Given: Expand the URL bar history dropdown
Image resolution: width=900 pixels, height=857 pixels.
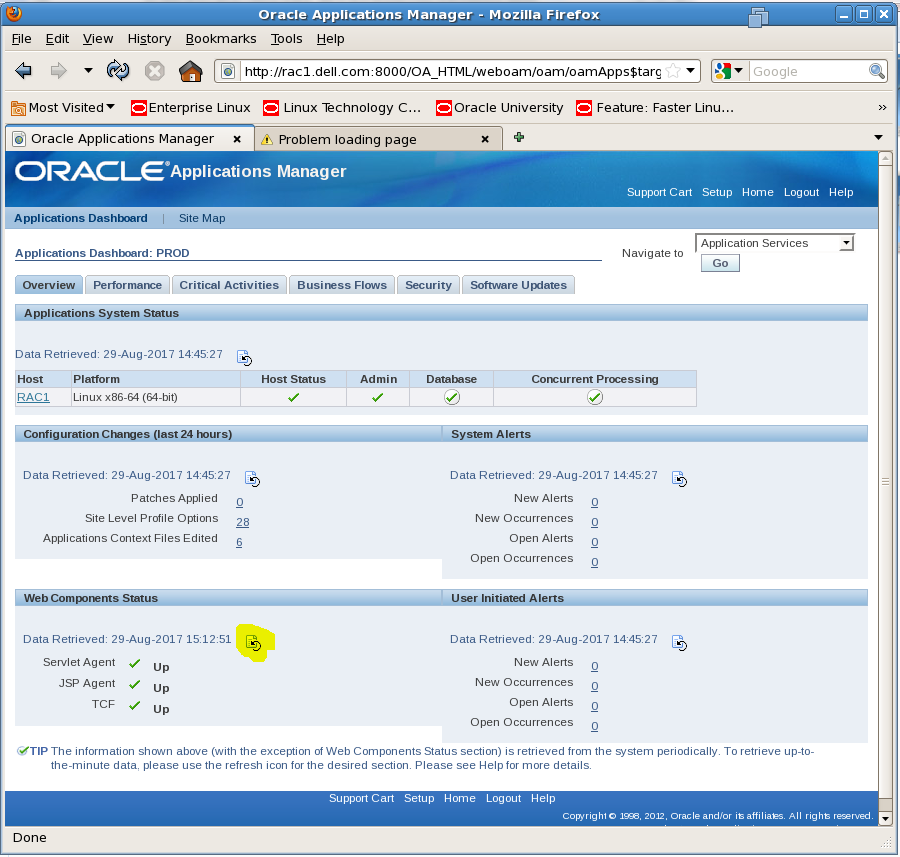Looking at the screenshot, I should click(x=690, y=71).
